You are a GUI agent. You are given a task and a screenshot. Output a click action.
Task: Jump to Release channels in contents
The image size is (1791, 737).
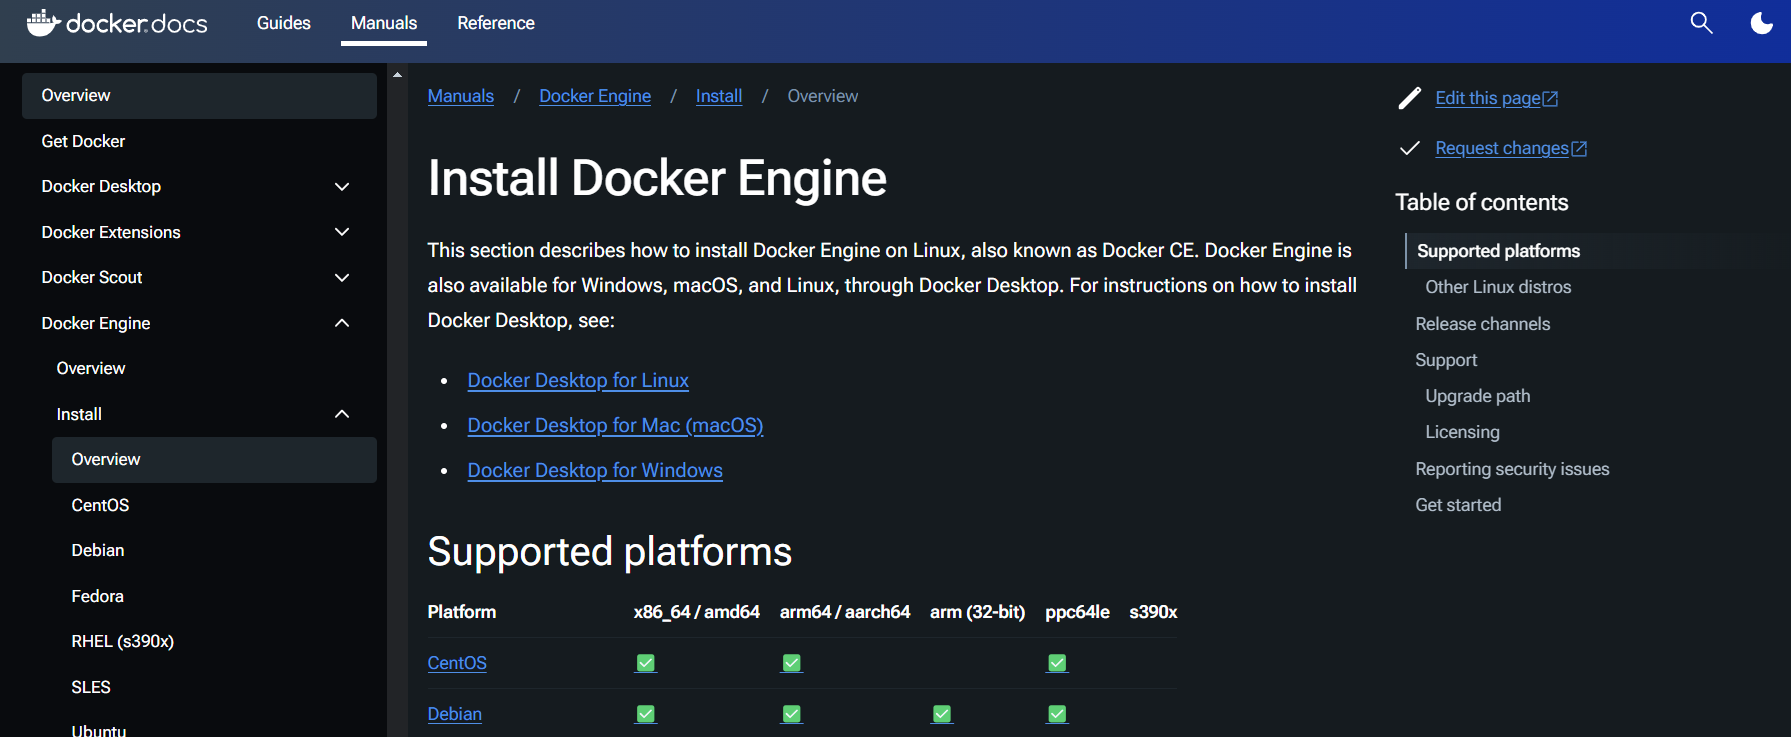[1482, 324]
